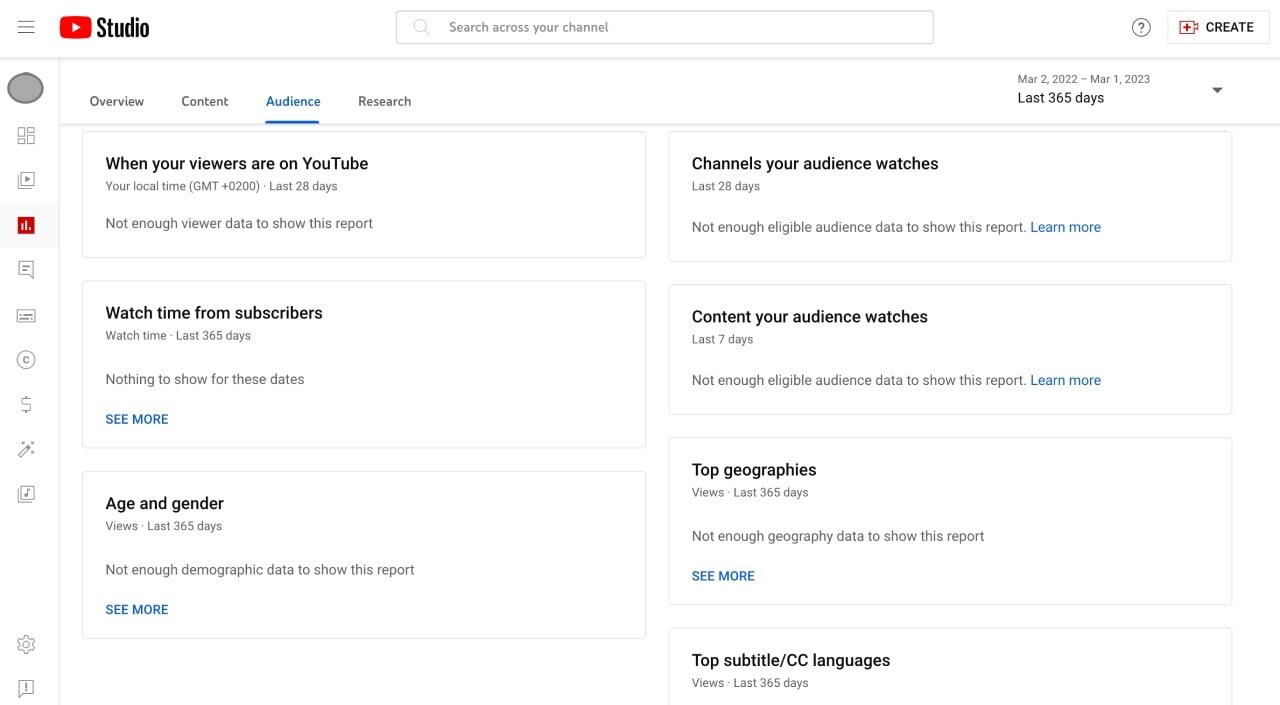Image resolution: width=1280 pixels, height=705 pixels.
Task: Open Content videos sidebar icon
Action: [26, 180]
